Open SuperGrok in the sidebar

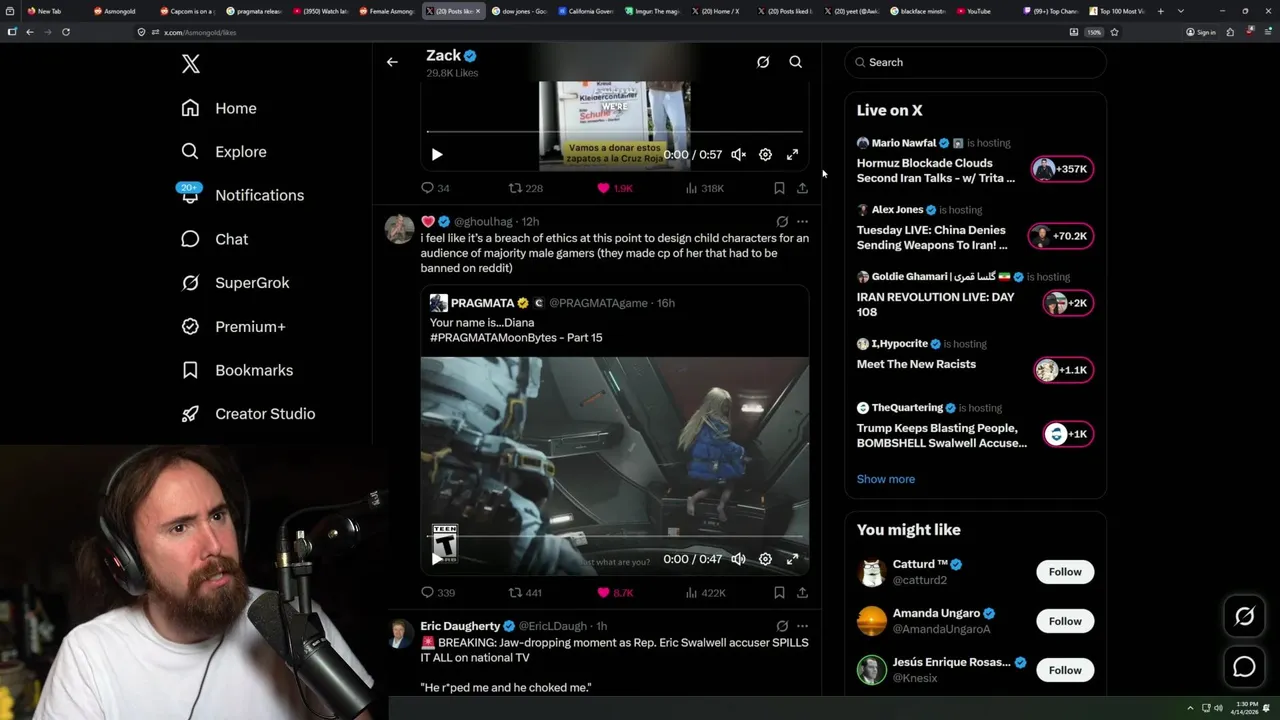click(x=235, y=283)
